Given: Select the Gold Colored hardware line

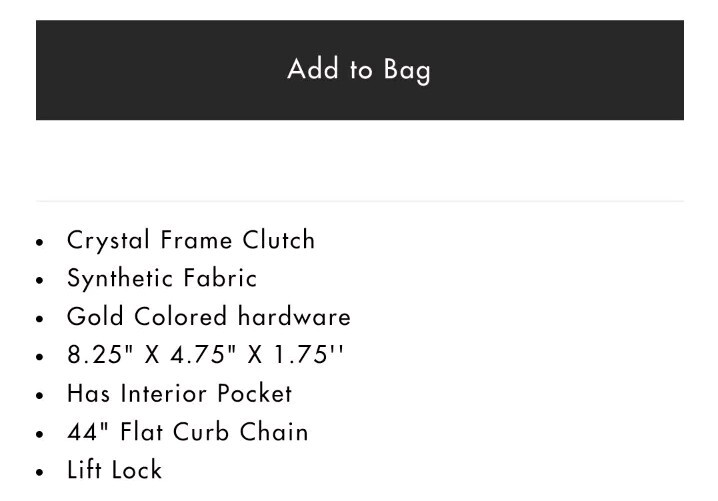Looking at the screenshot, I should pyautogui.click(x=209, y=317).
